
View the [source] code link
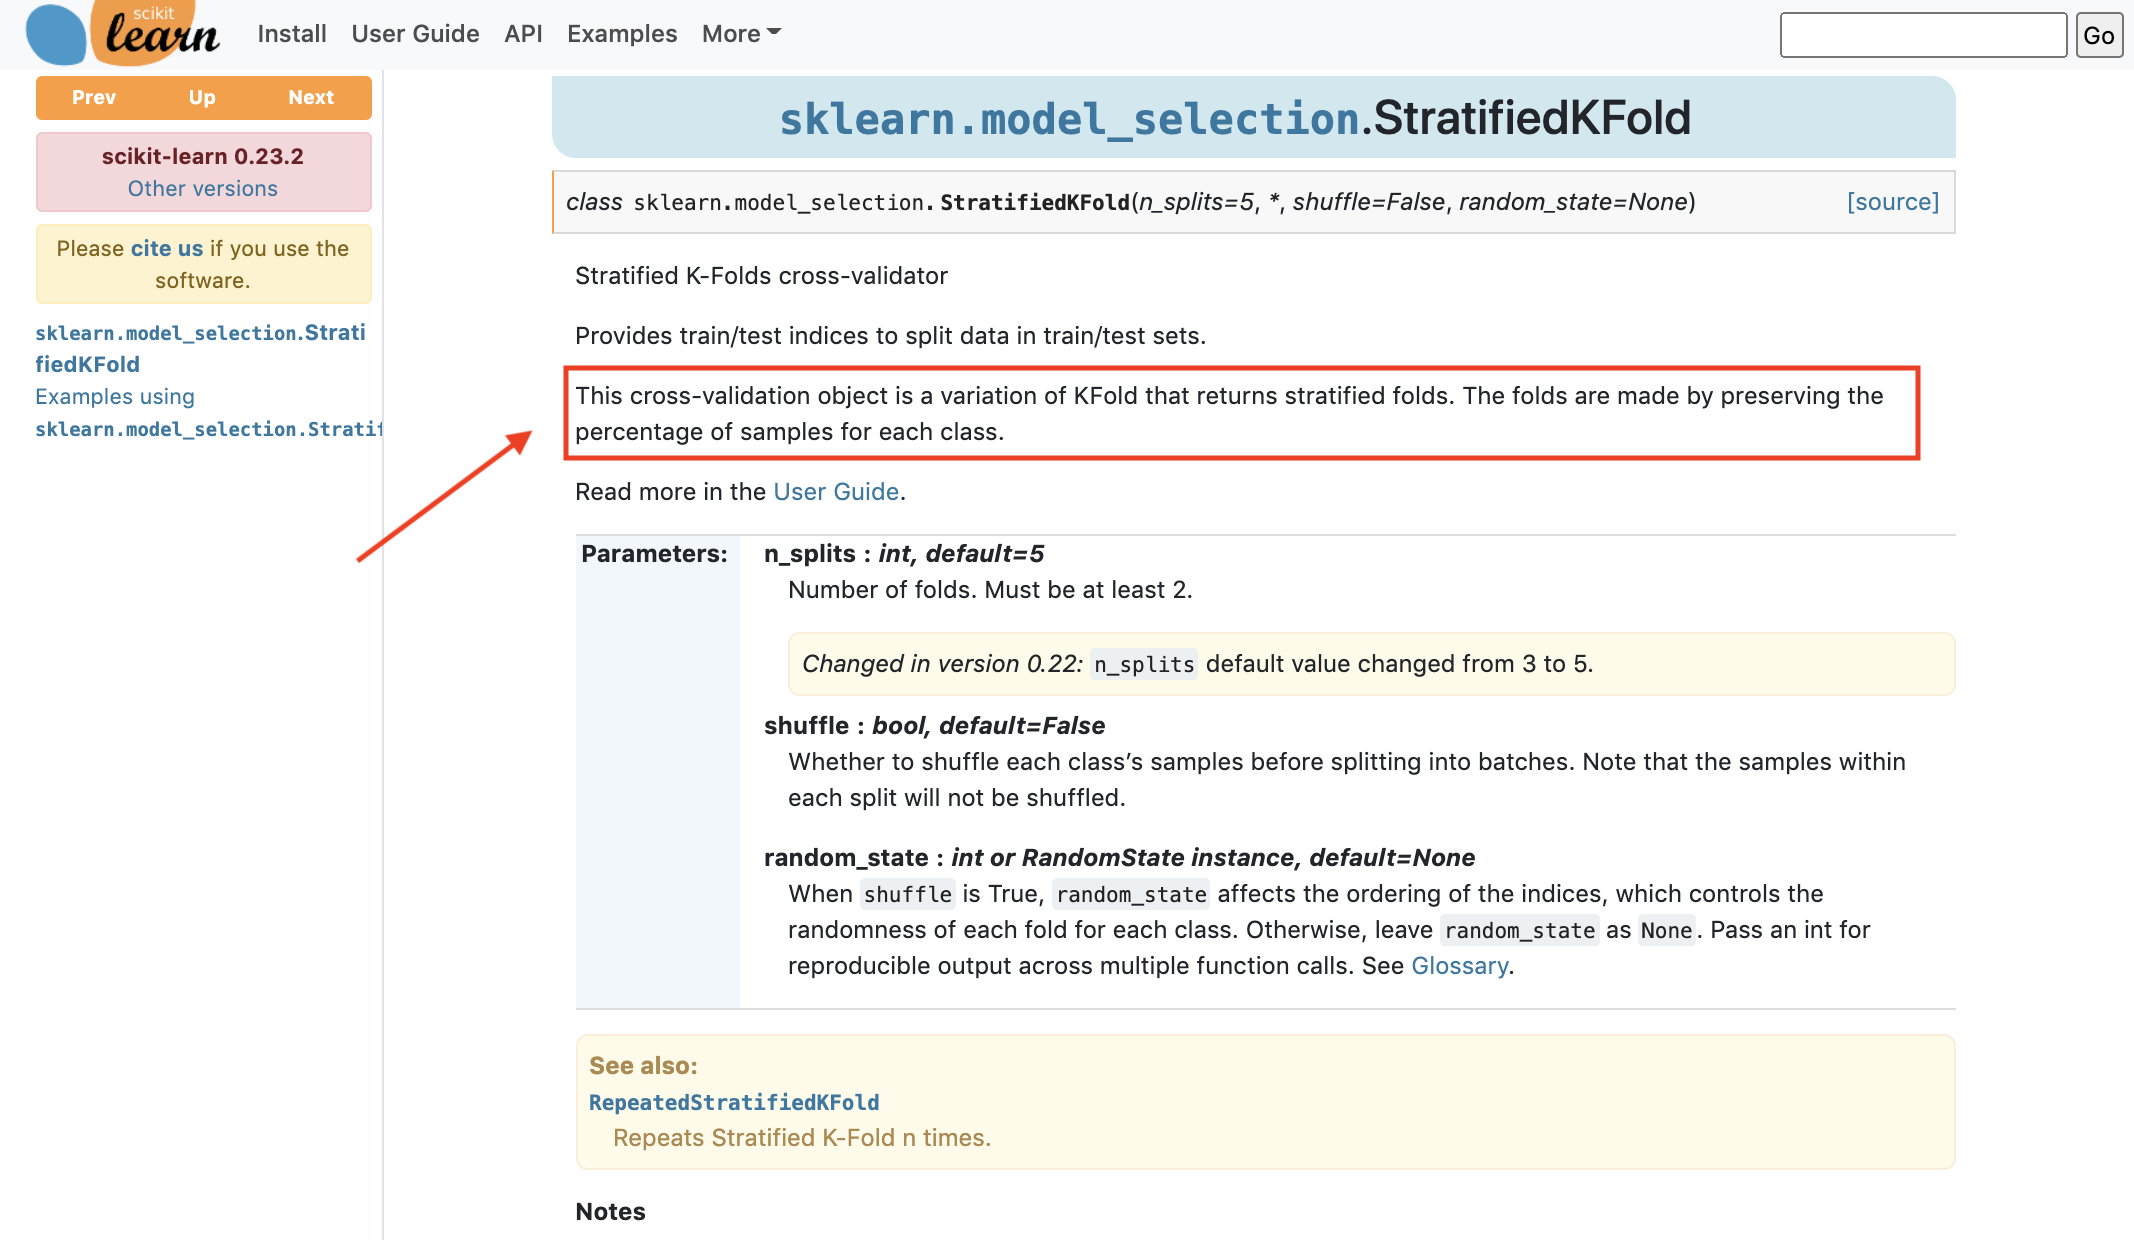(x=1892, y=202)
